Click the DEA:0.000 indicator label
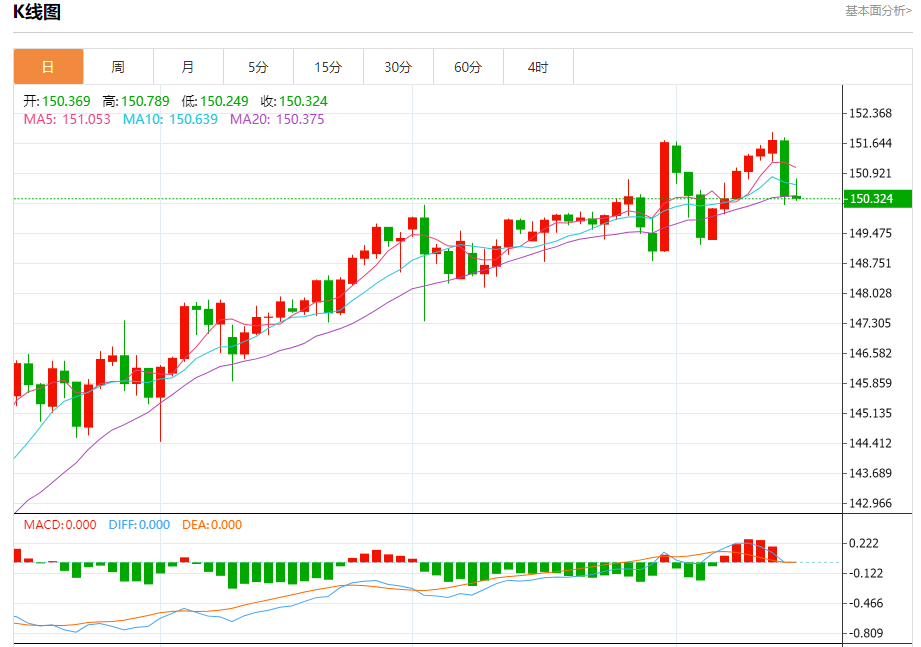 [x=212, y=525]
